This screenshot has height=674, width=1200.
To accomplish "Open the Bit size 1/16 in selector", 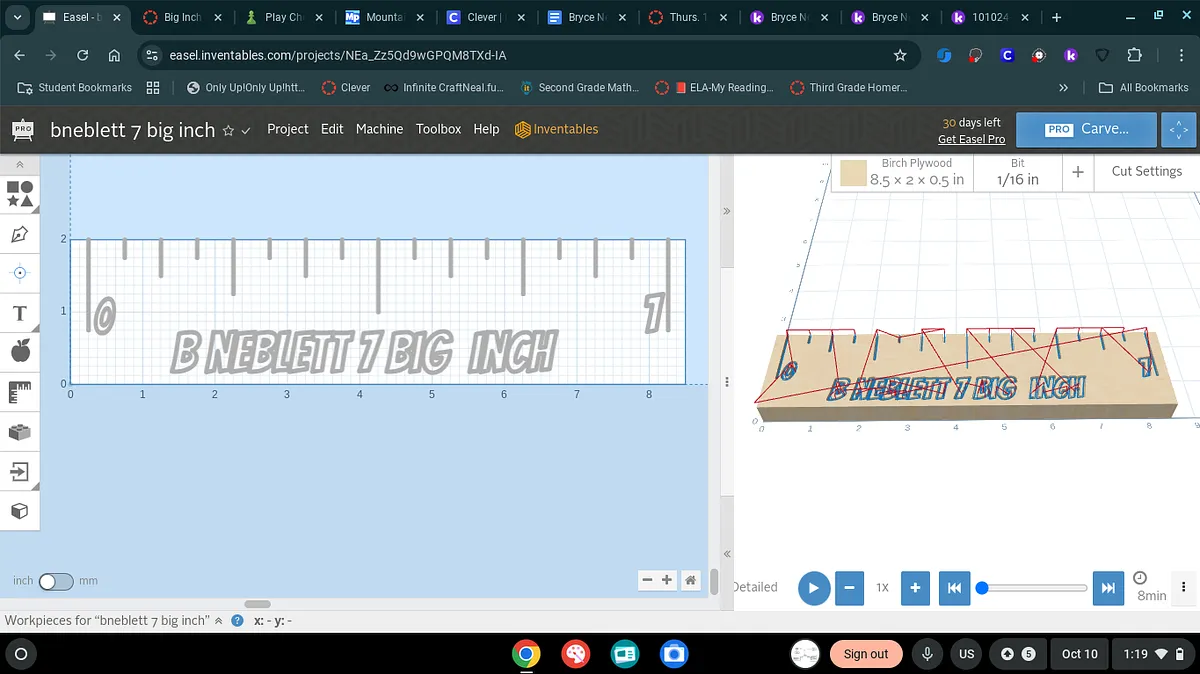I will [x=1017, y=172].
